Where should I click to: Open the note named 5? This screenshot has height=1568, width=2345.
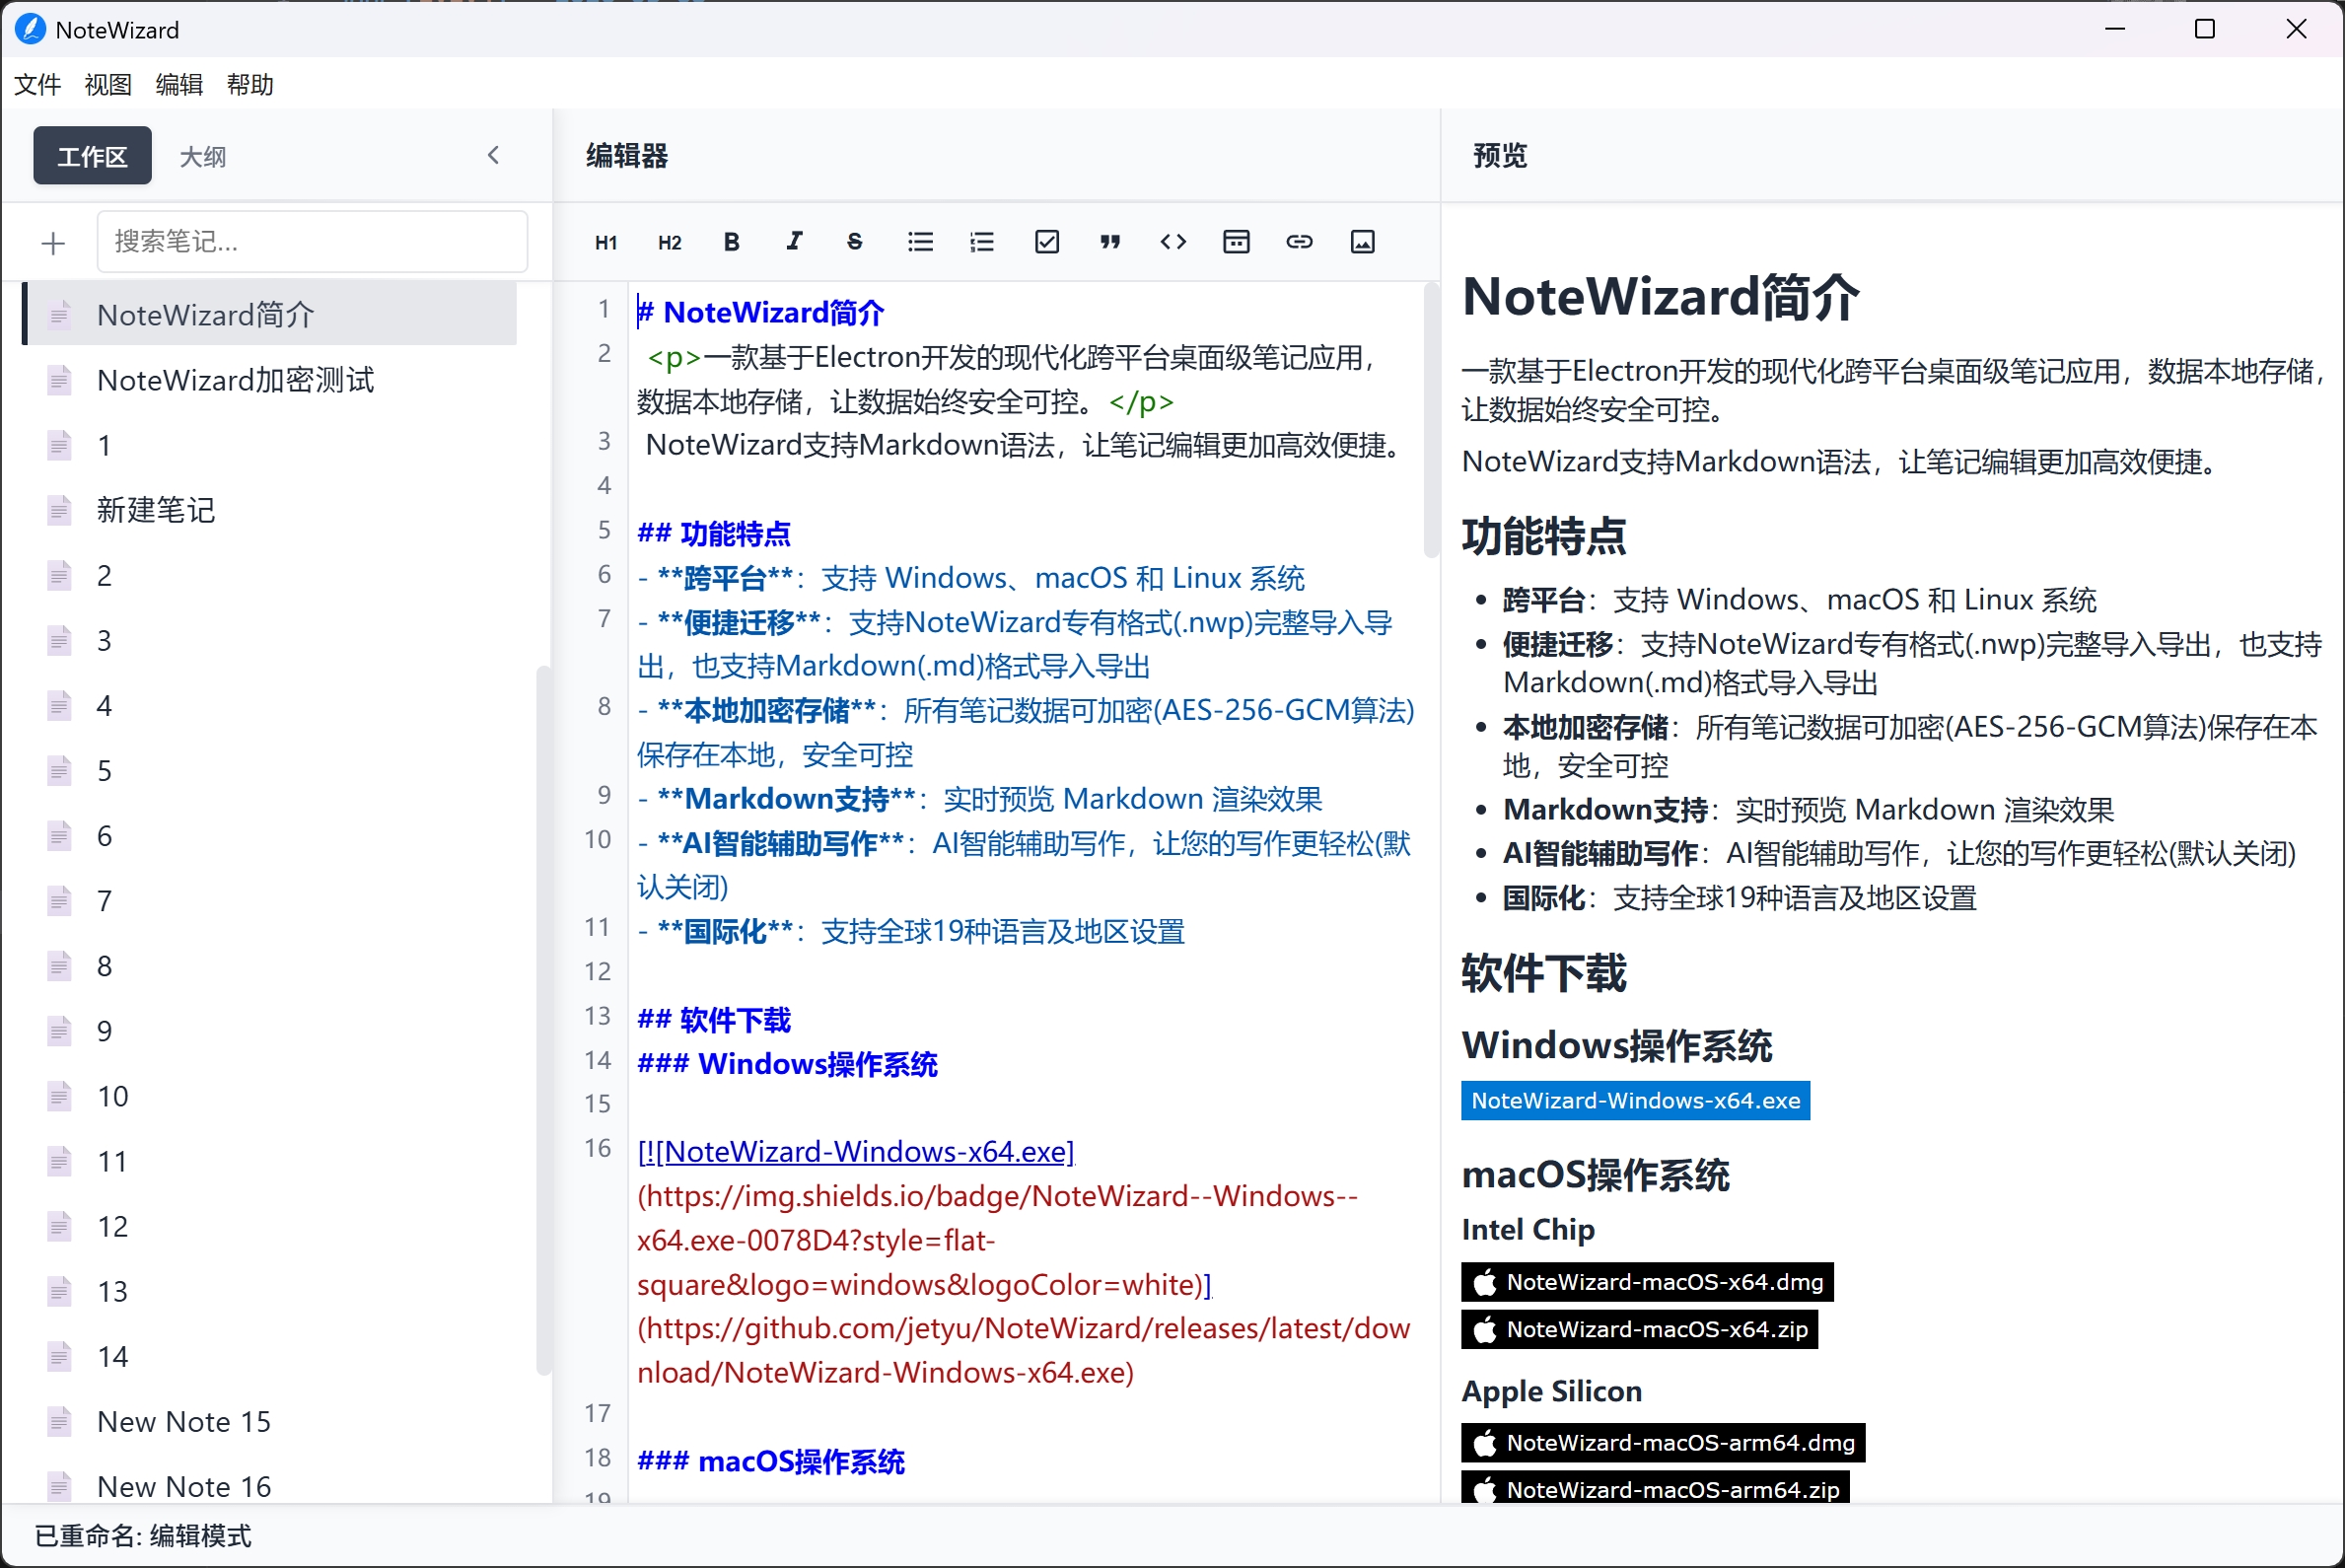[x=270, y=771]
